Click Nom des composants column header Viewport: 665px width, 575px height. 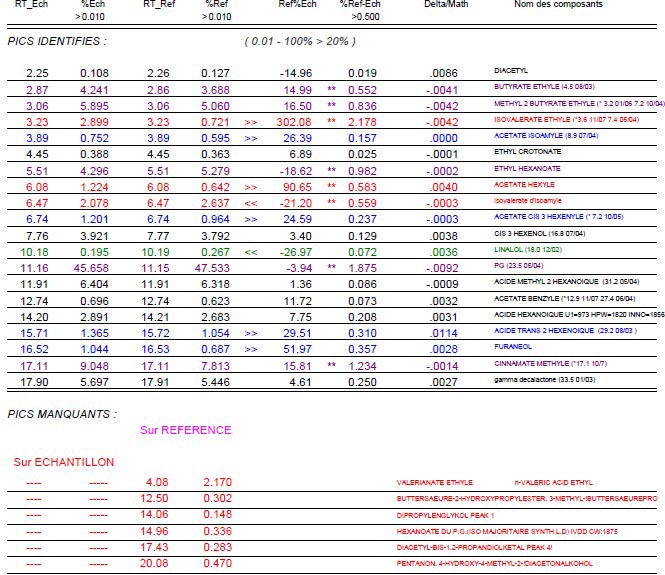click(558, 4)
